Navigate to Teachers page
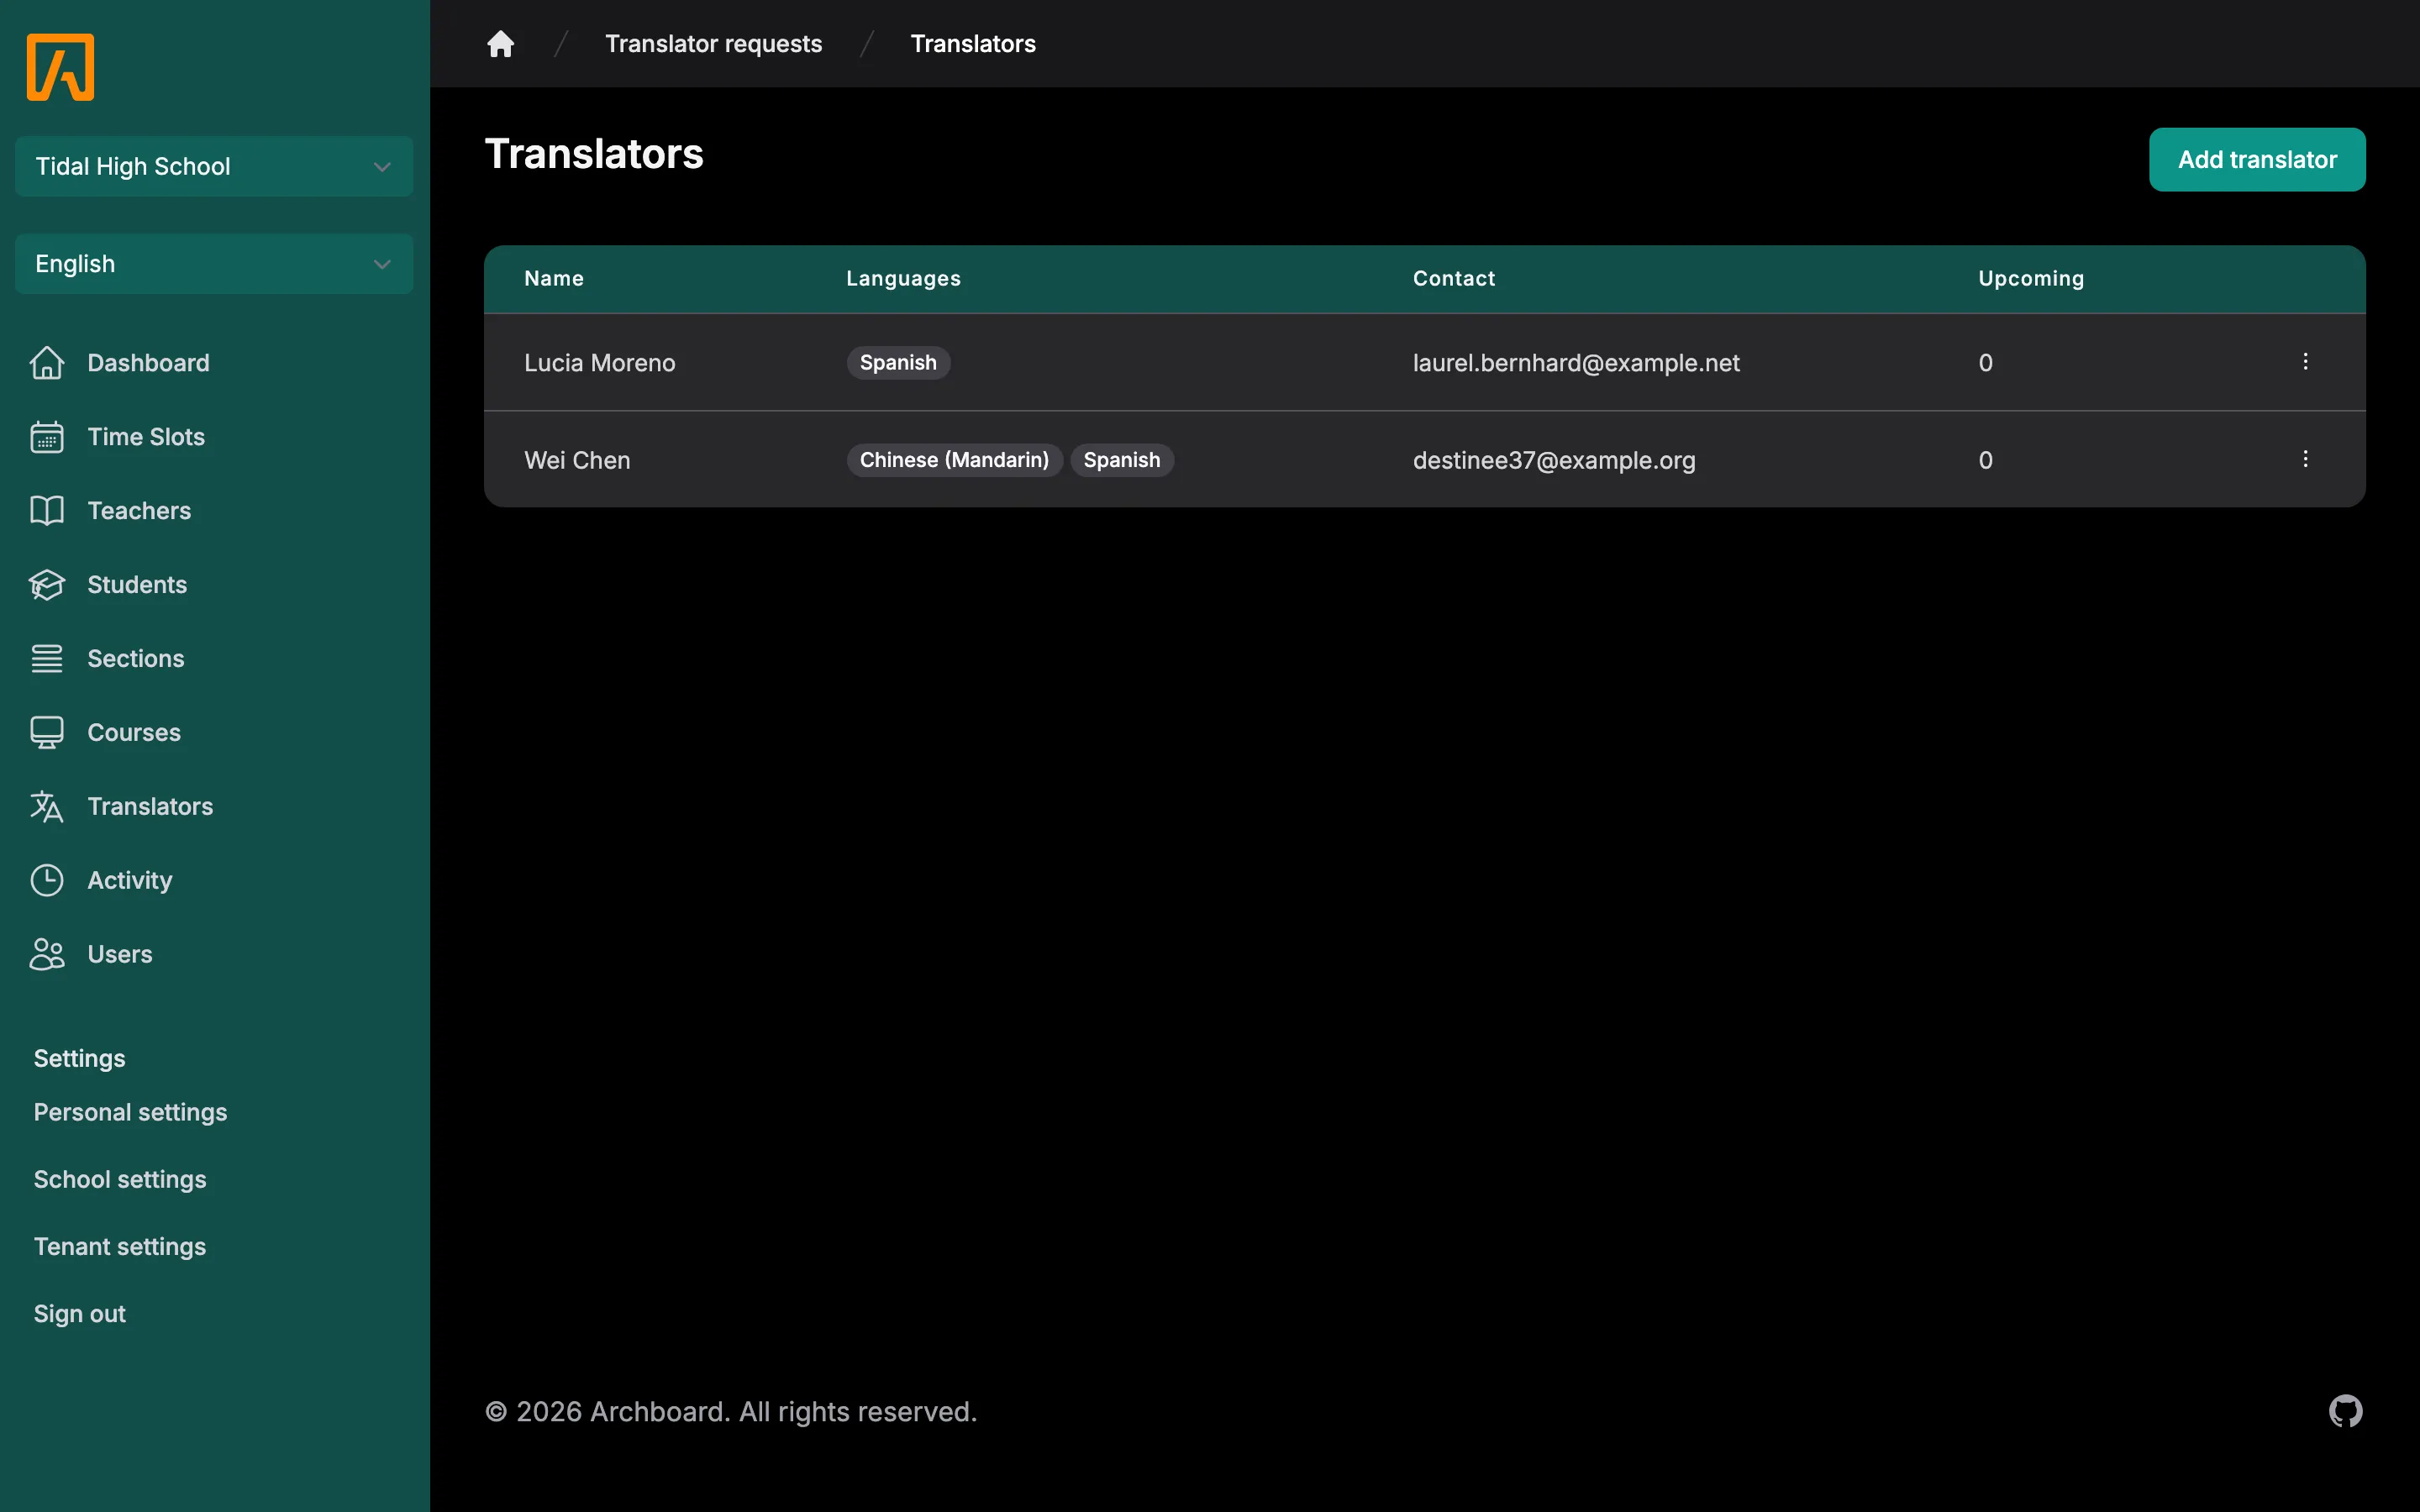The width and height of the screenshot is (2420, 1512). click(139, 511)
